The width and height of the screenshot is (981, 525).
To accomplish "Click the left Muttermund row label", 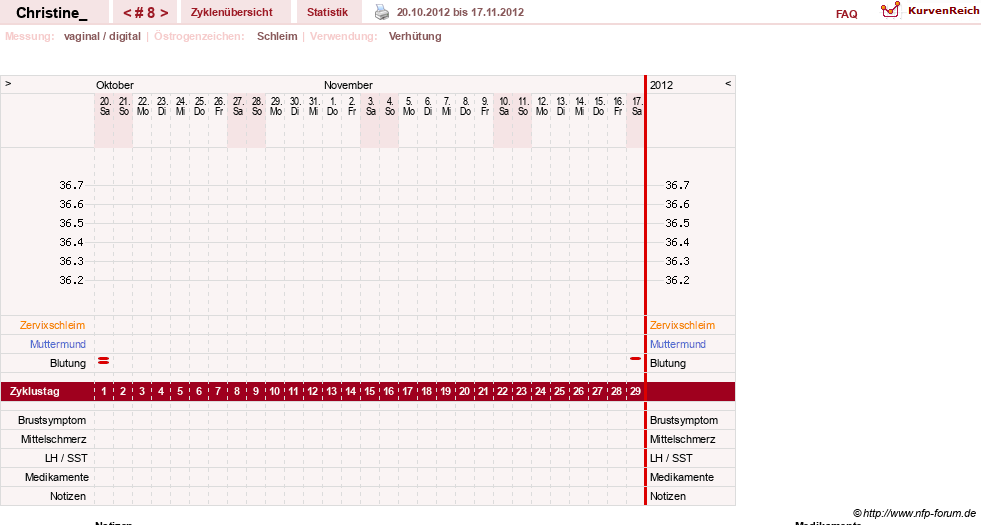I will pos(58,344).
